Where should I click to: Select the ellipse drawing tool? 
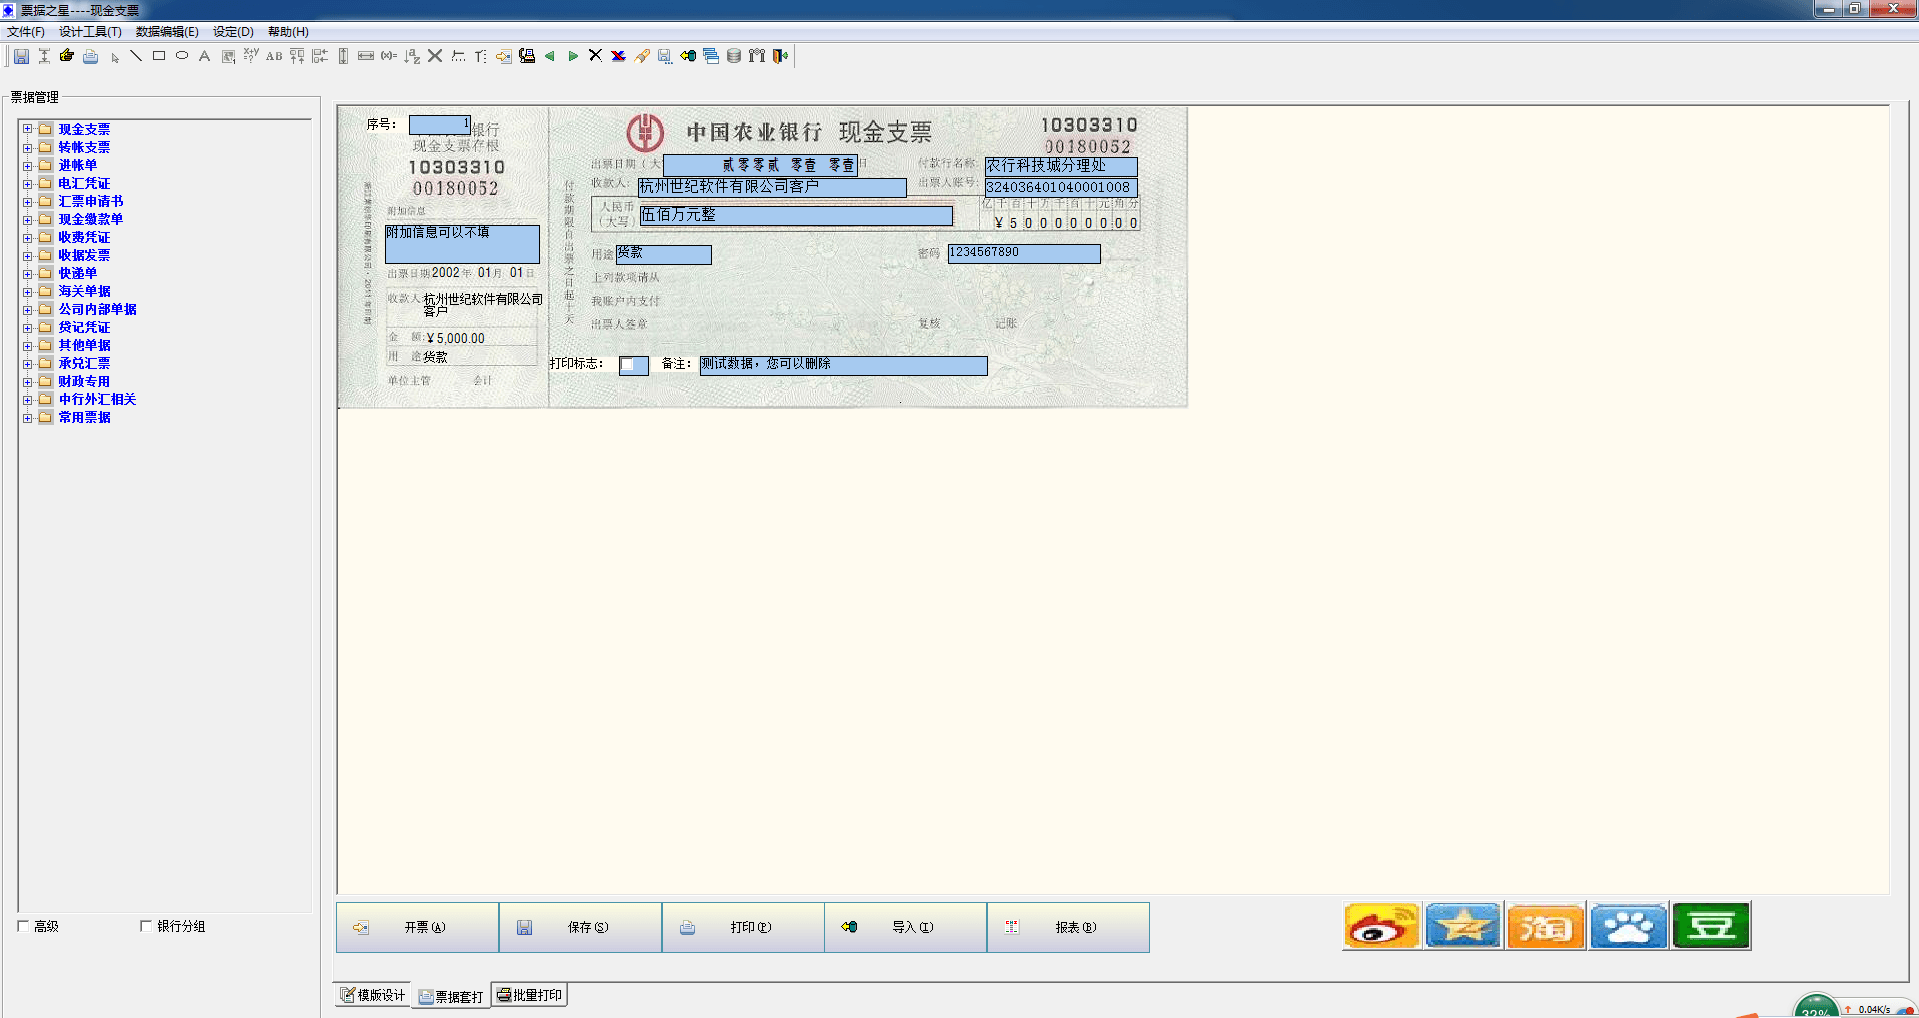coord(182,56)
